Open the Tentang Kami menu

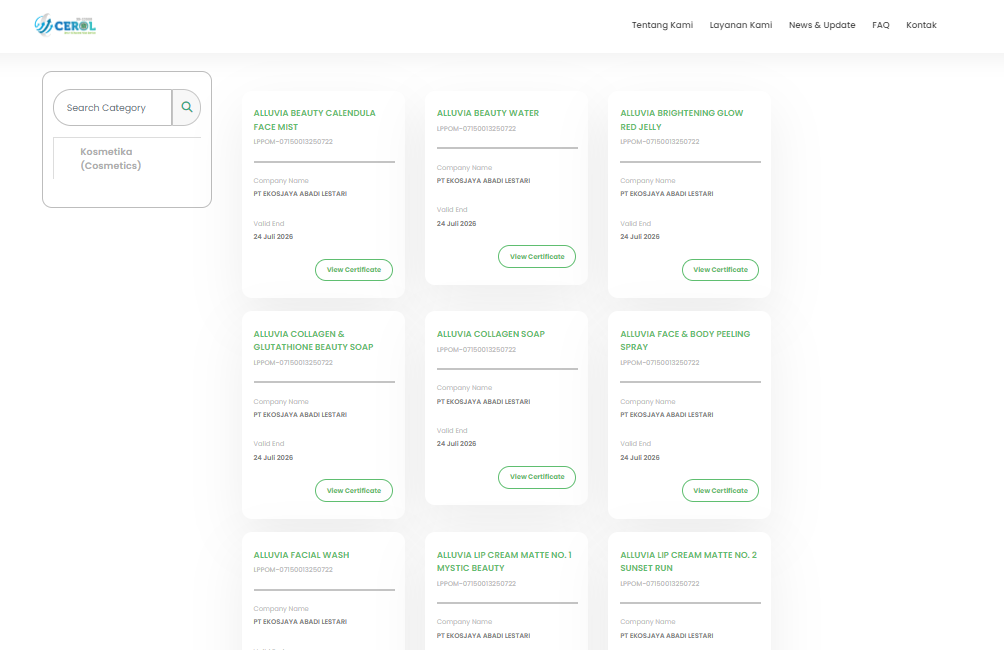point(662,25)
